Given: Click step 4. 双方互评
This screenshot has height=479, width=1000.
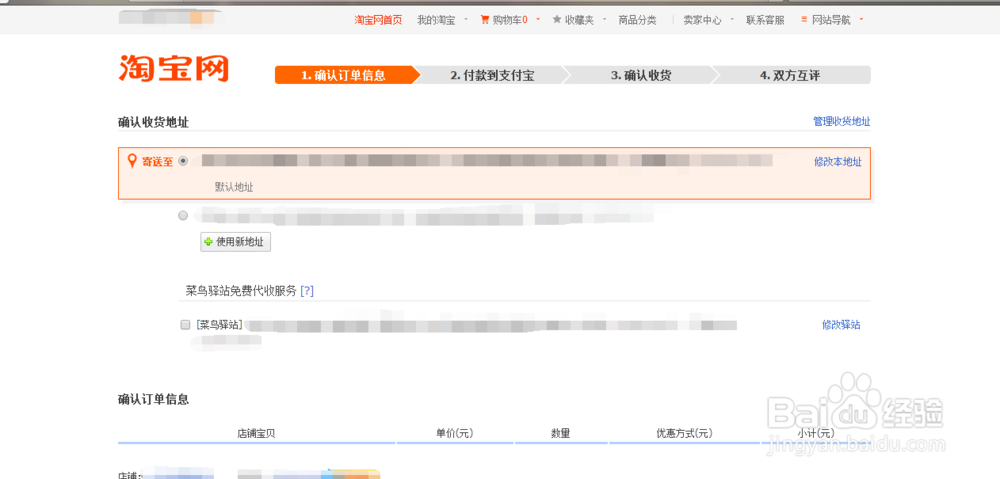Looking at the screenshot, I should 790,75.
